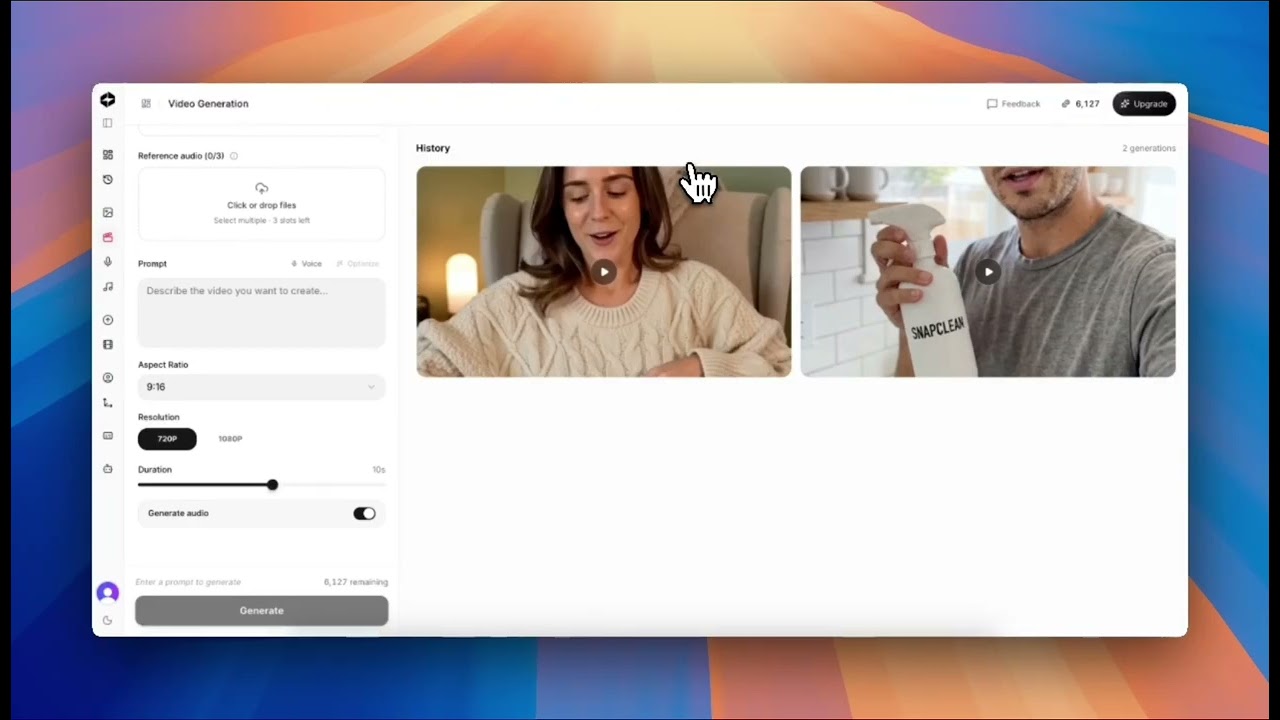Click the Upgrade button
Screen dimensions: 1280x720
1144,103
